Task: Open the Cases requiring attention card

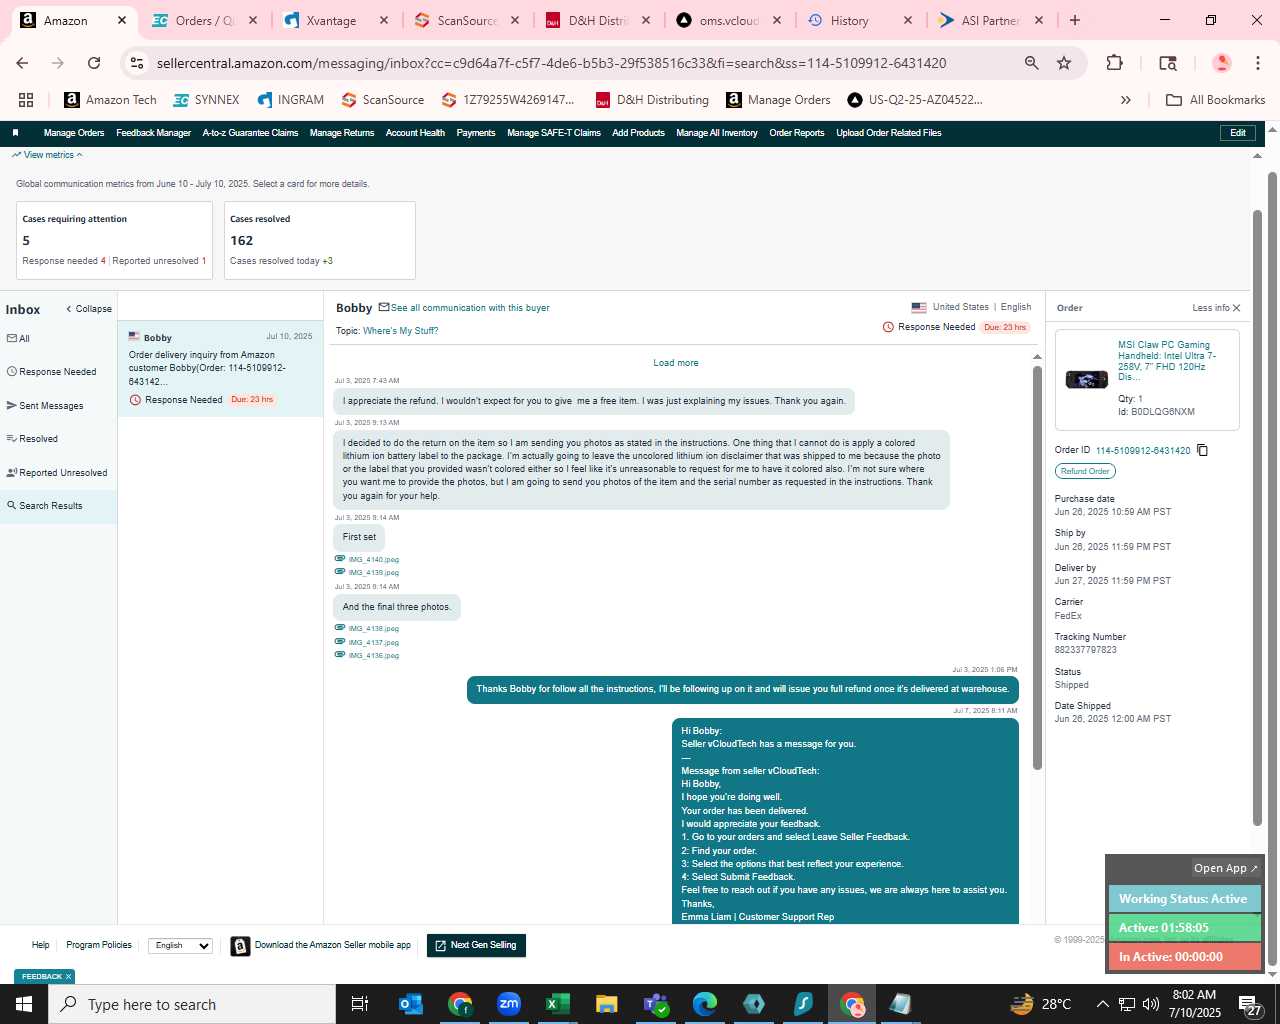Action: pos(114,240)
